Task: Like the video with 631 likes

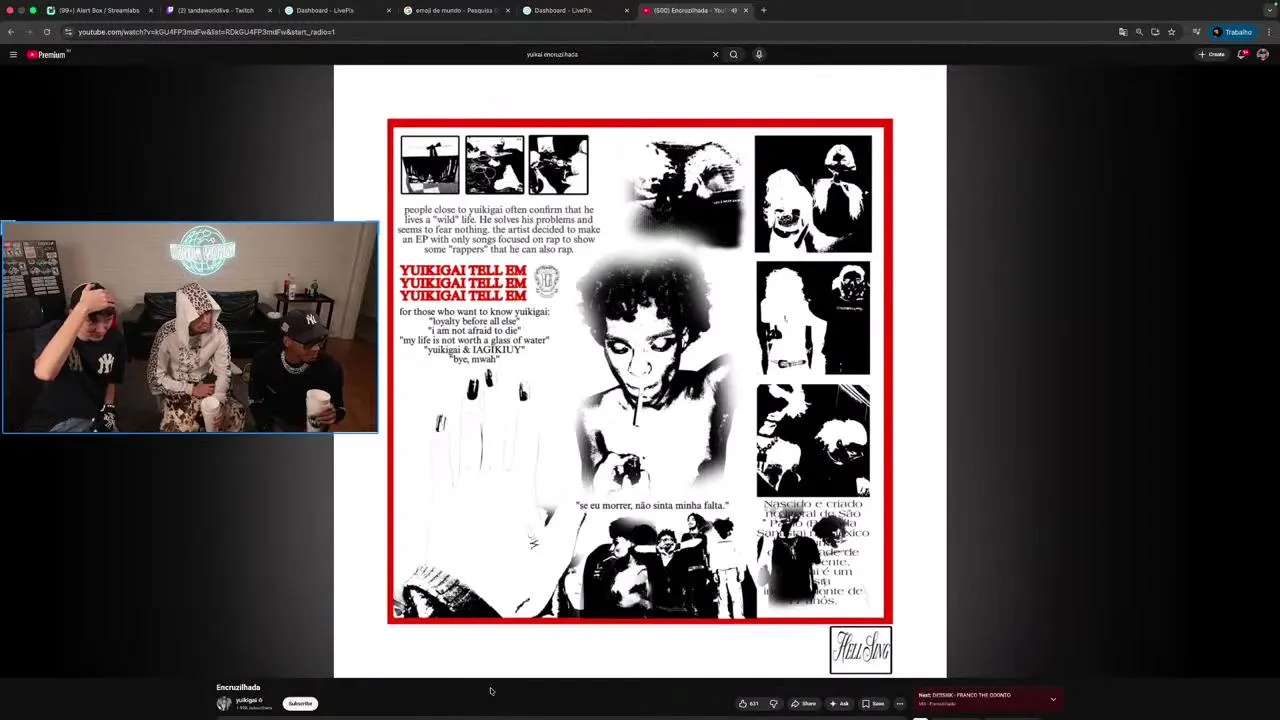Action: (748, 704)
